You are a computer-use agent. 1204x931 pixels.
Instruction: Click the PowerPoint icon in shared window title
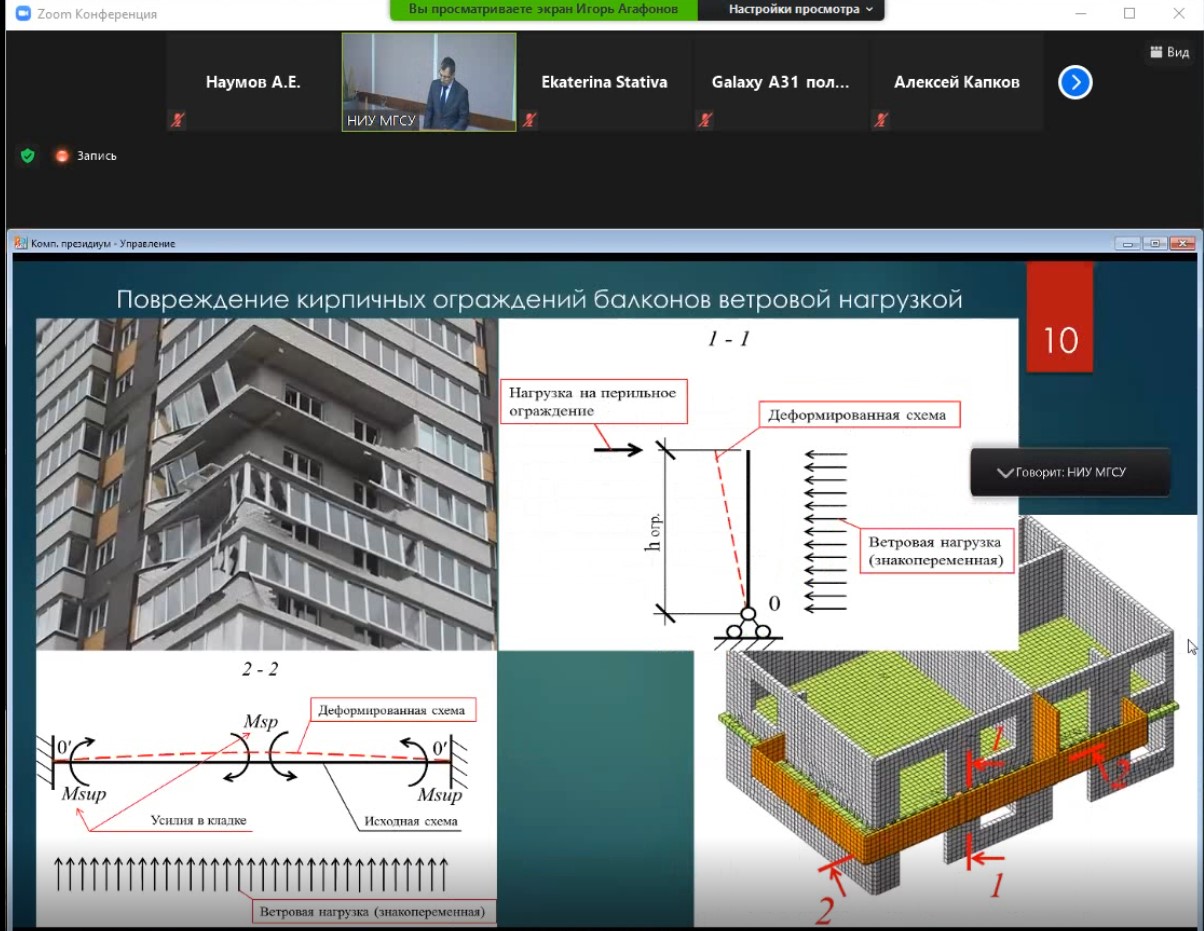[20, 243]
